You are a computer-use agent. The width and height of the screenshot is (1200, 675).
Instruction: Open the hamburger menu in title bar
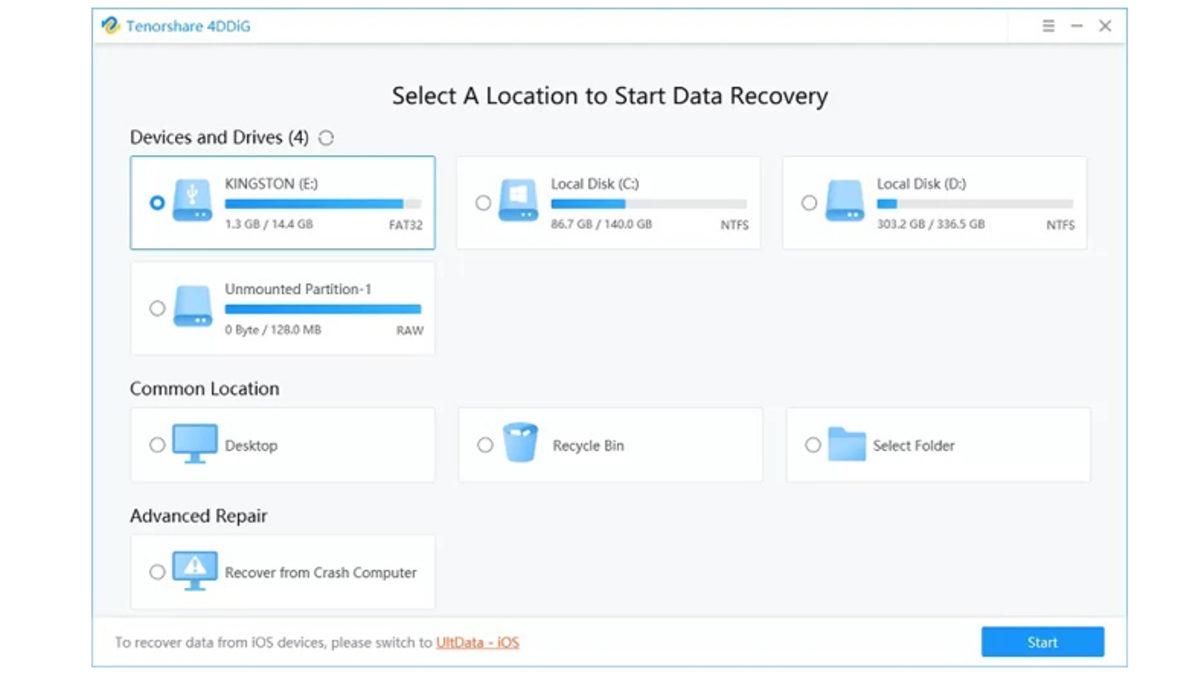coord(1048,26)
